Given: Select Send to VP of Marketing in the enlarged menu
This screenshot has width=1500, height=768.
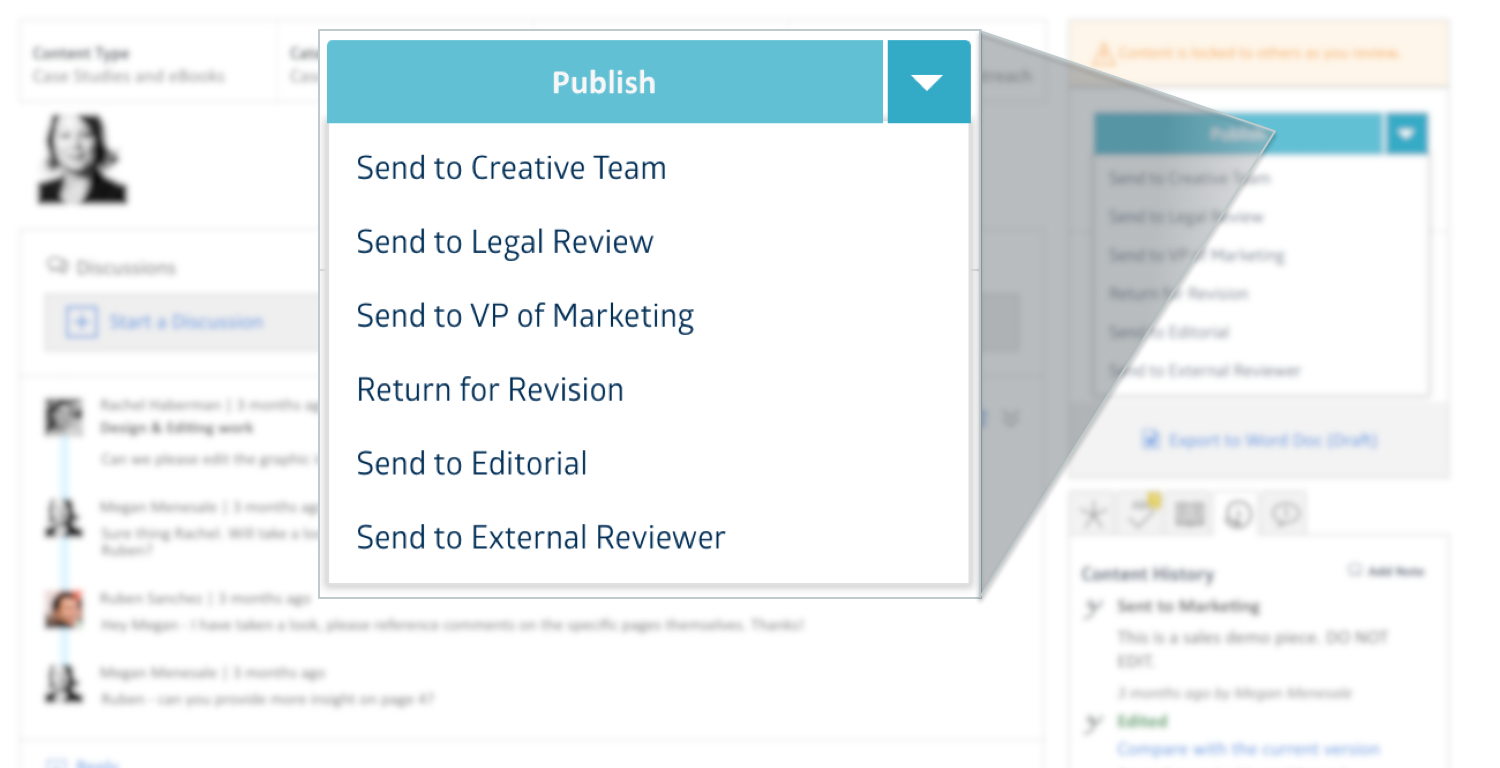Looking at the screenshot, I should (x=525, y=316).
